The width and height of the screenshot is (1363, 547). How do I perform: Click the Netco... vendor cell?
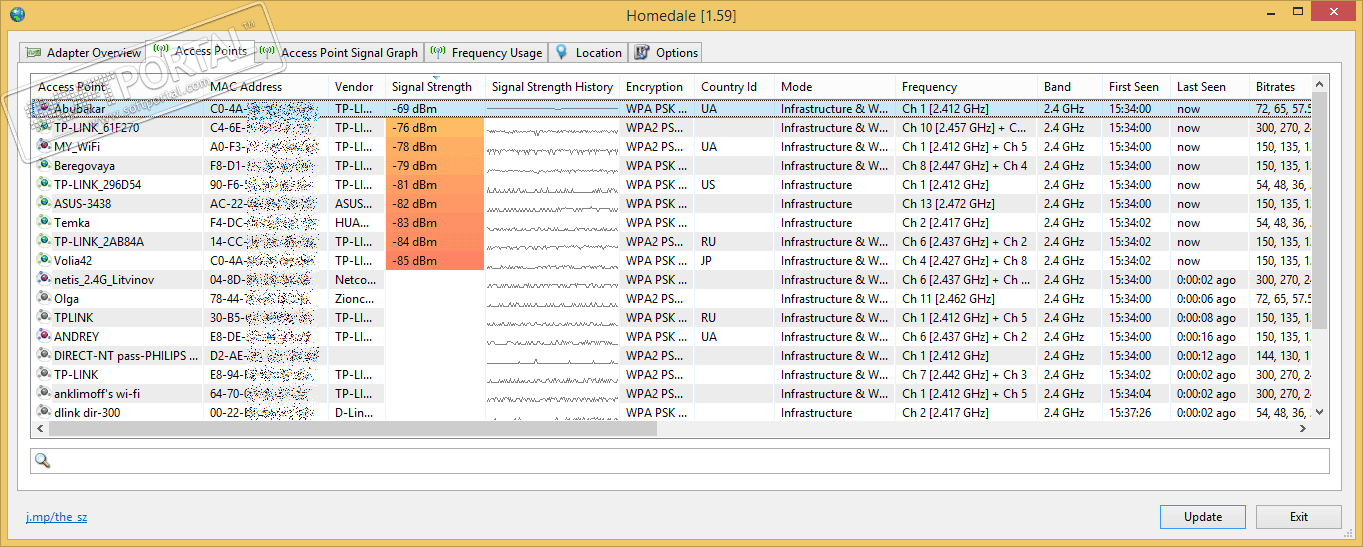[x=356, y=280]
